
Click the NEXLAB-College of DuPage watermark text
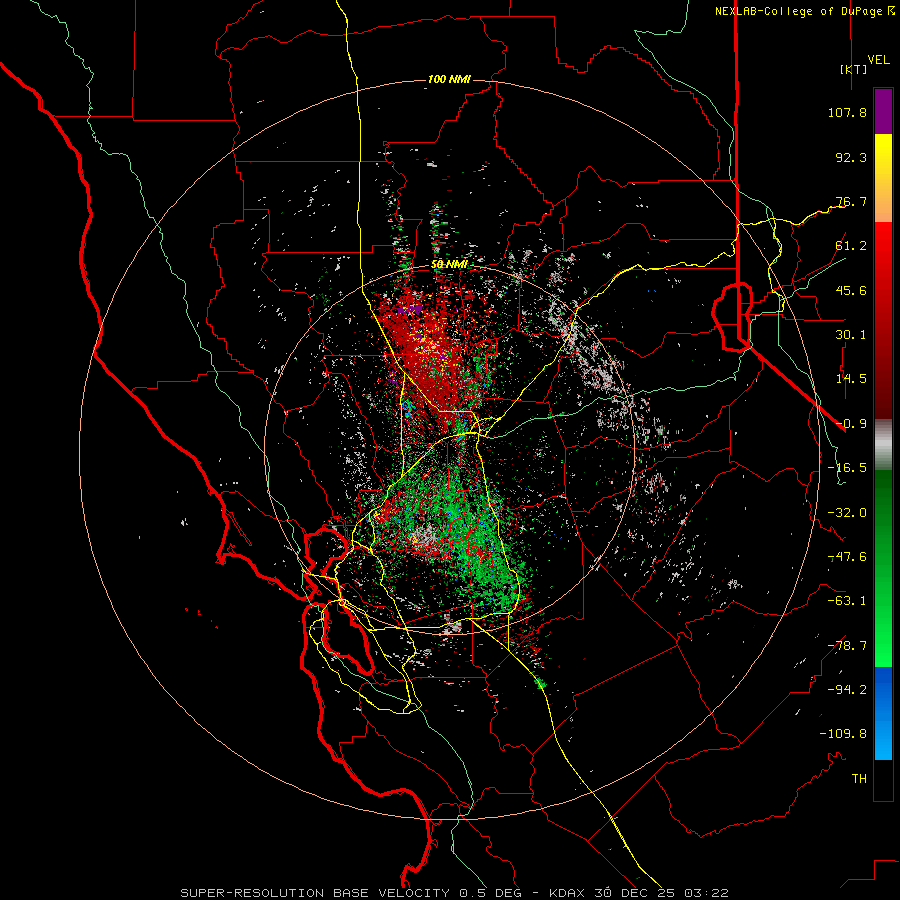(x=804, y=11)
